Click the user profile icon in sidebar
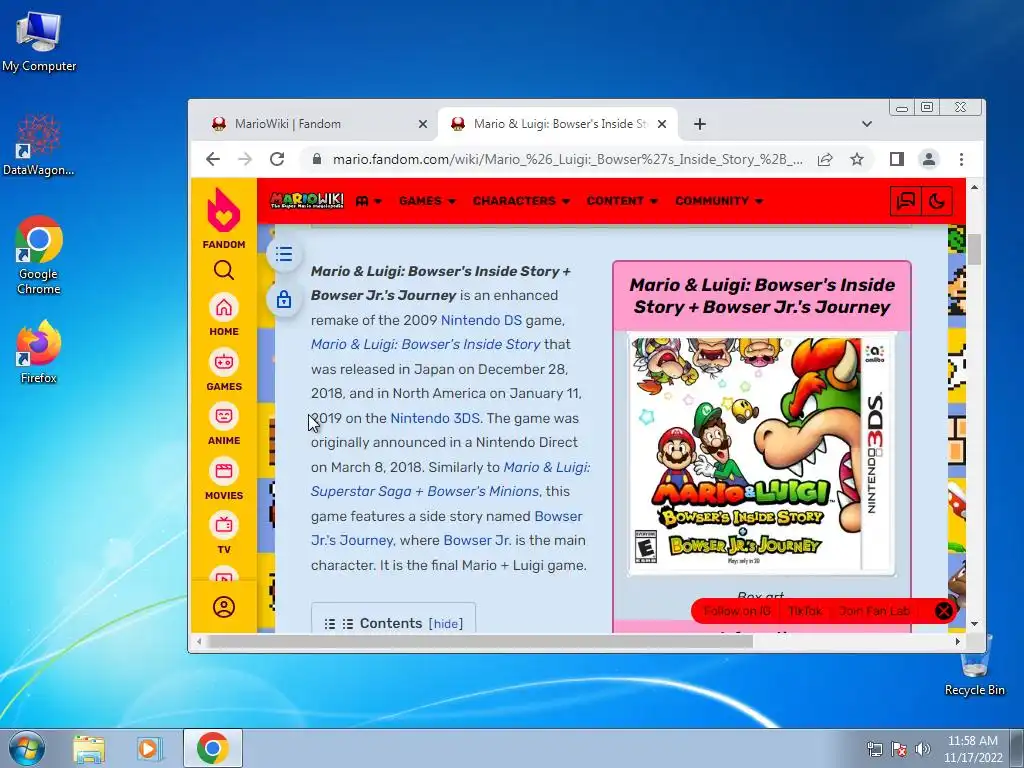Image resolution: width=1024 pixels, height=768 pixels. 223,607
